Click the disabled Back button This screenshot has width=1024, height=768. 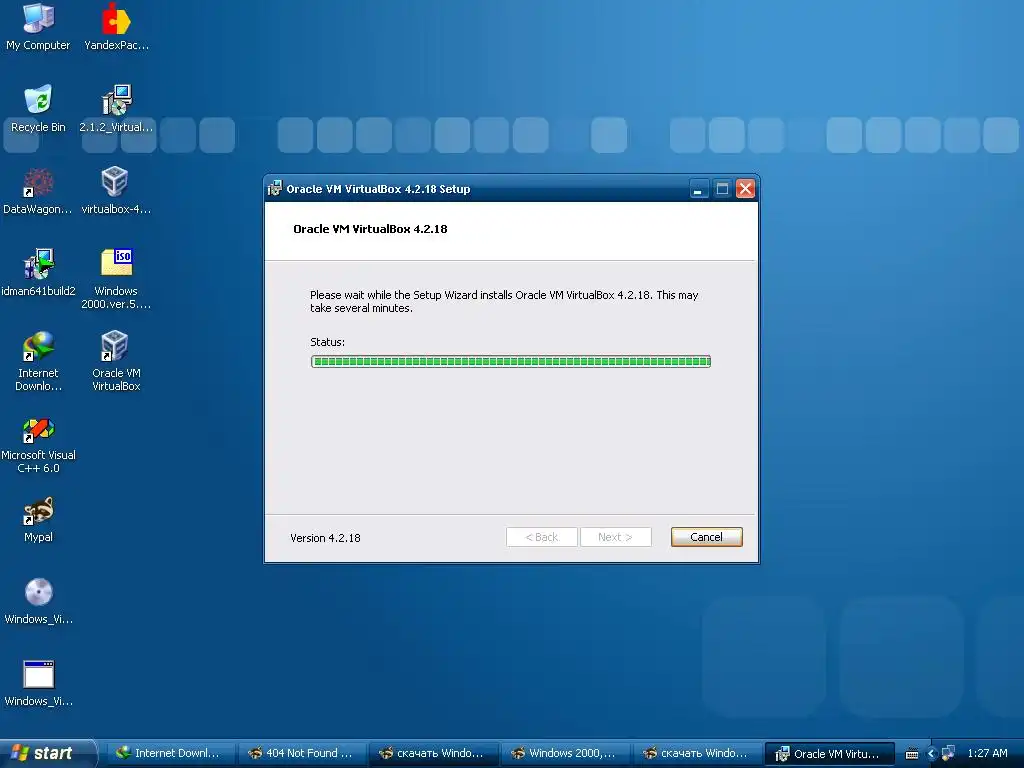click(542, 537)
